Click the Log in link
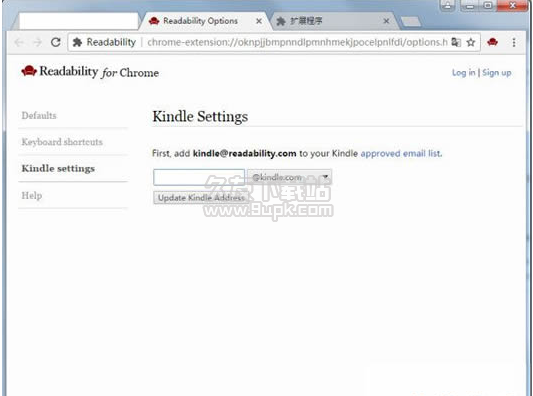This screenshot has height=396, width=533. (x=463, y=73)
